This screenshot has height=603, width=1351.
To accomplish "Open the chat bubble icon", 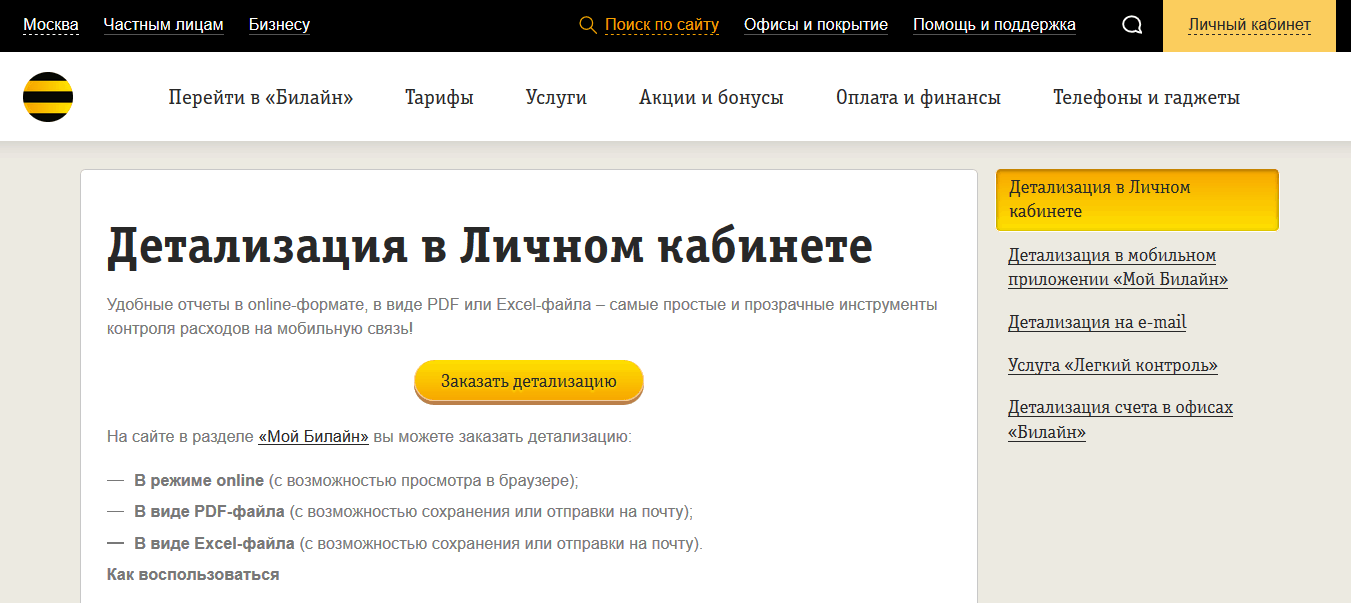I will coord(1132,25).
